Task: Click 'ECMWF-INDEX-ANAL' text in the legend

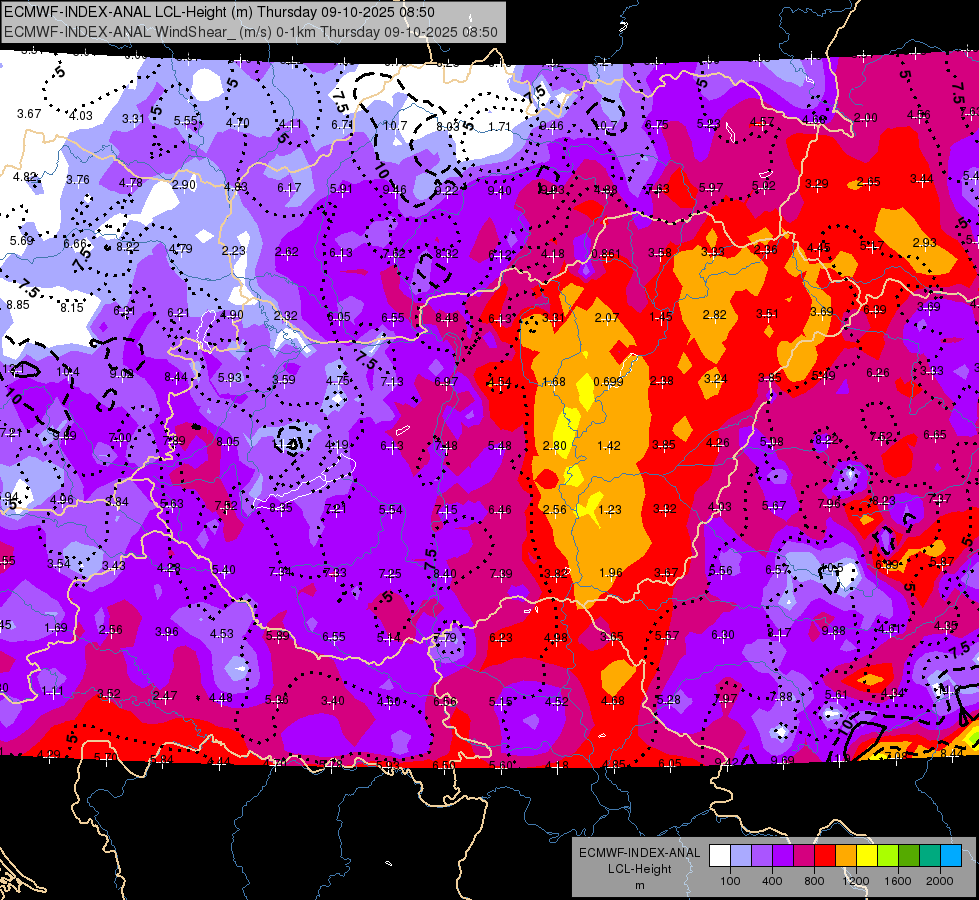Action: (x=639, y=853)
